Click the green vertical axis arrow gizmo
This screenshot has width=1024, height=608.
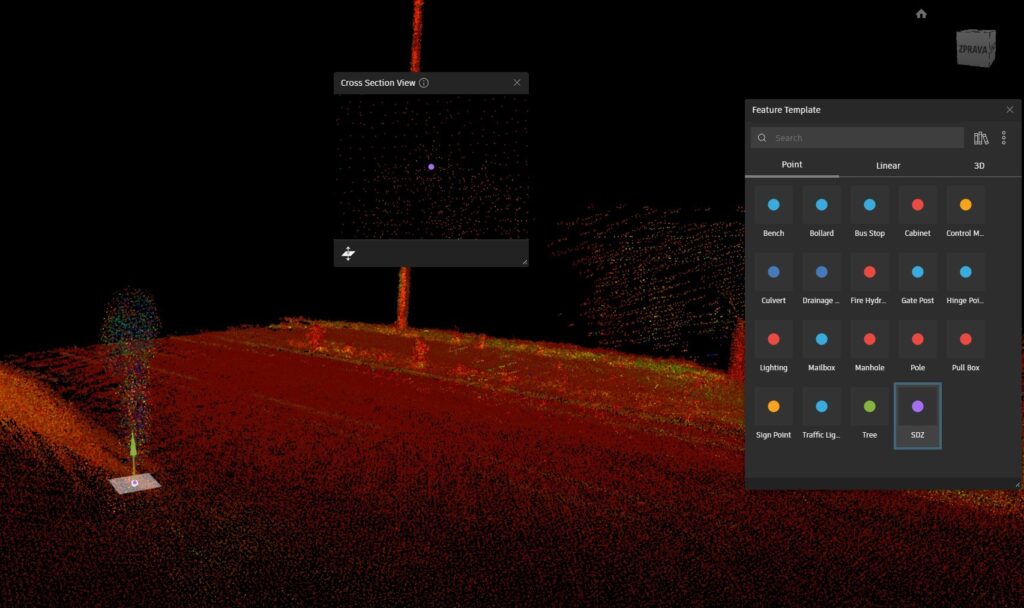pos(133,447)
